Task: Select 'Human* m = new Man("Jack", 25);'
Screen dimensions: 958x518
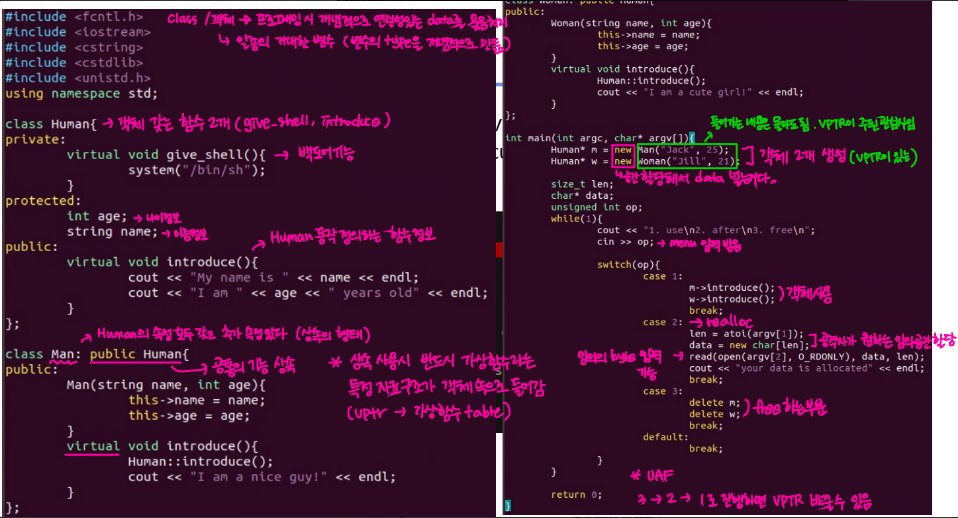Action: coord(640,150)
